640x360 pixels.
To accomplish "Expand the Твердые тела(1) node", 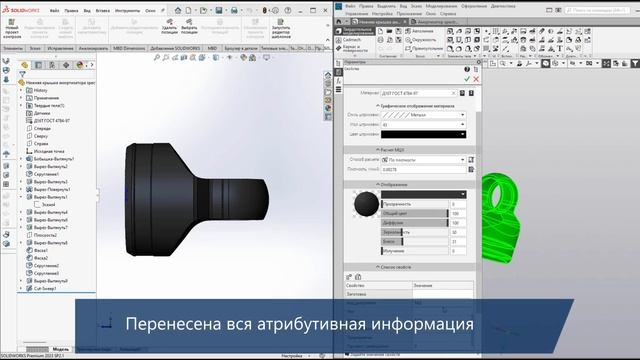I will click(x=21, y=105).
